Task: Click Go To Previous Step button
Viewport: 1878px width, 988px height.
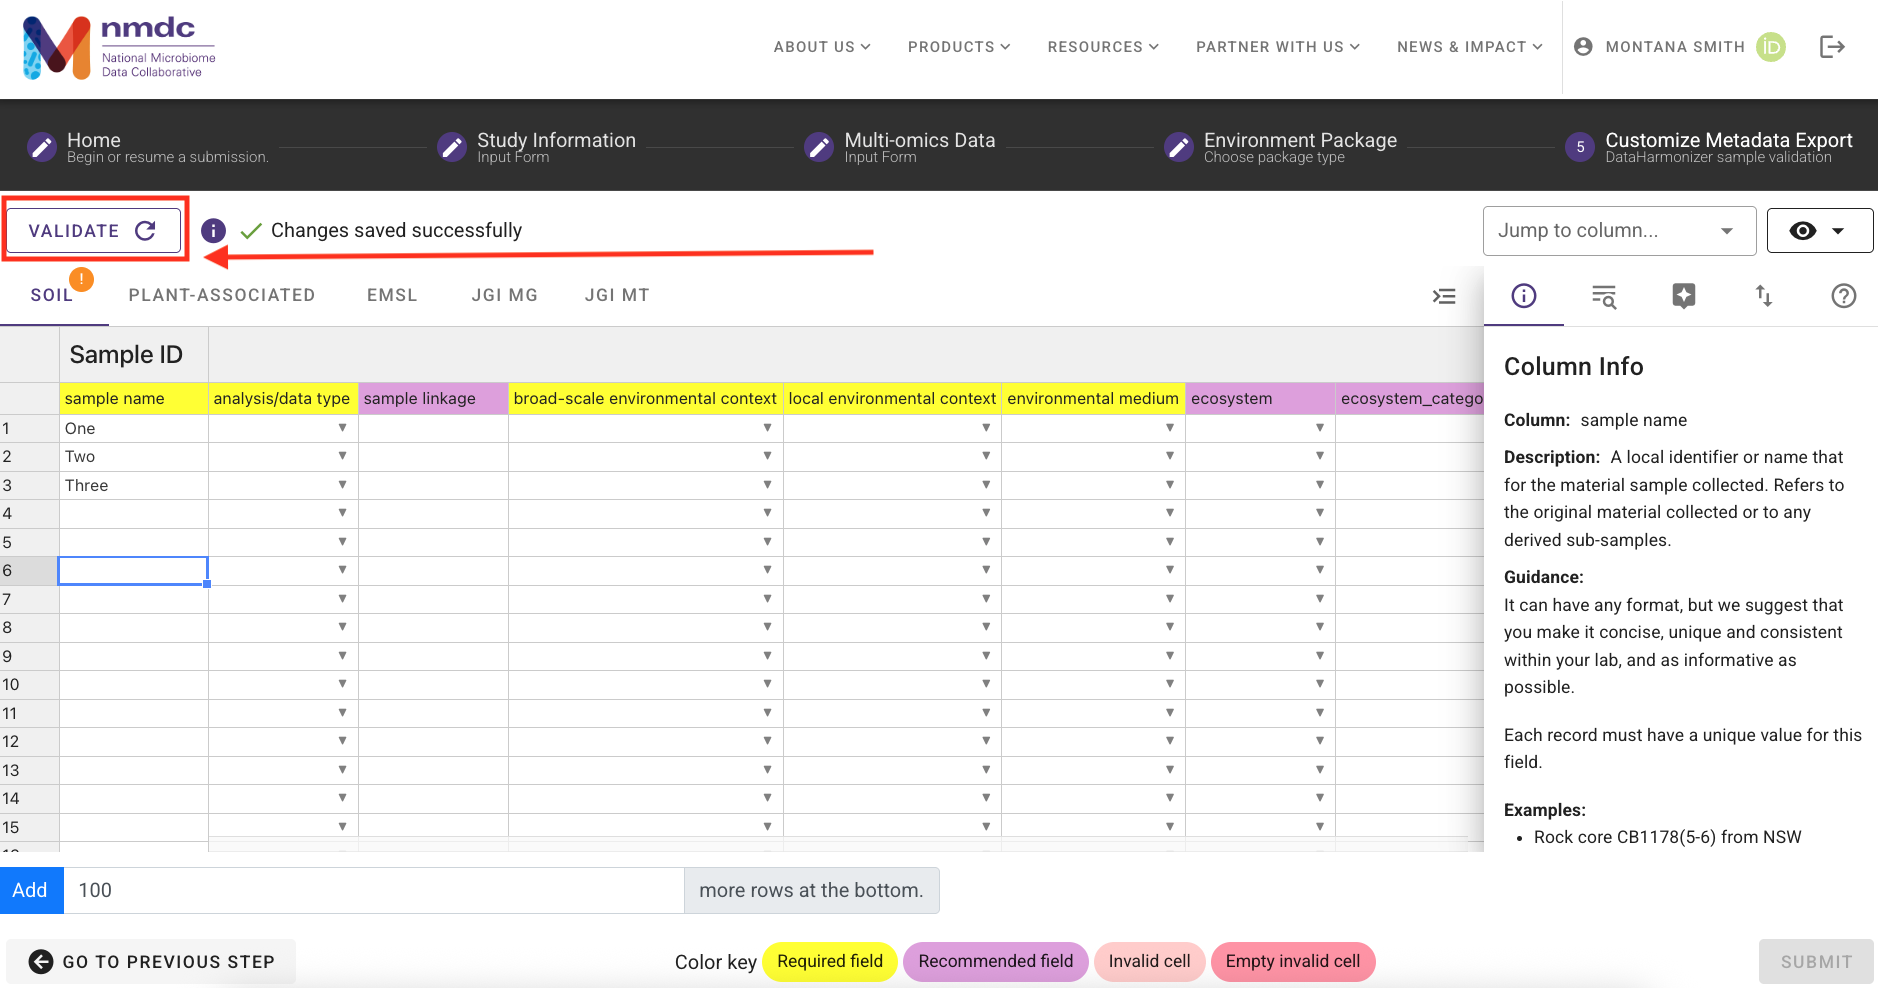Action: point(151,962)
